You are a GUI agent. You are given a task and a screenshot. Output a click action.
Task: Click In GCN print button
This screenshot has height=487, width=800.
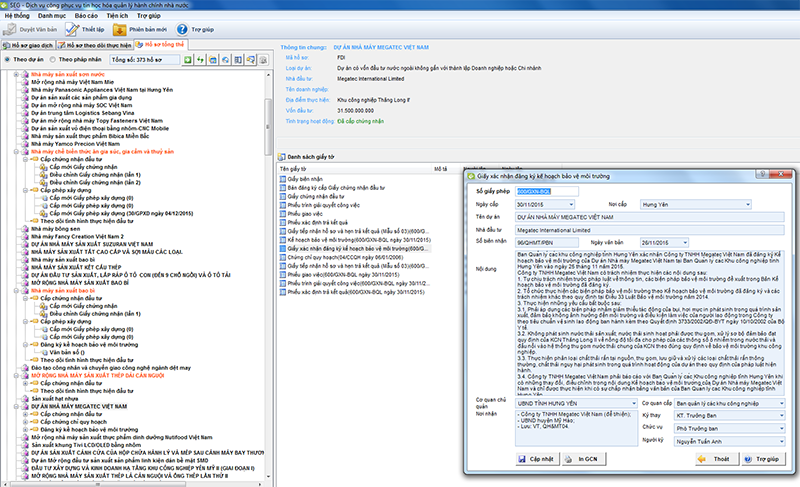tap(584, 459)
